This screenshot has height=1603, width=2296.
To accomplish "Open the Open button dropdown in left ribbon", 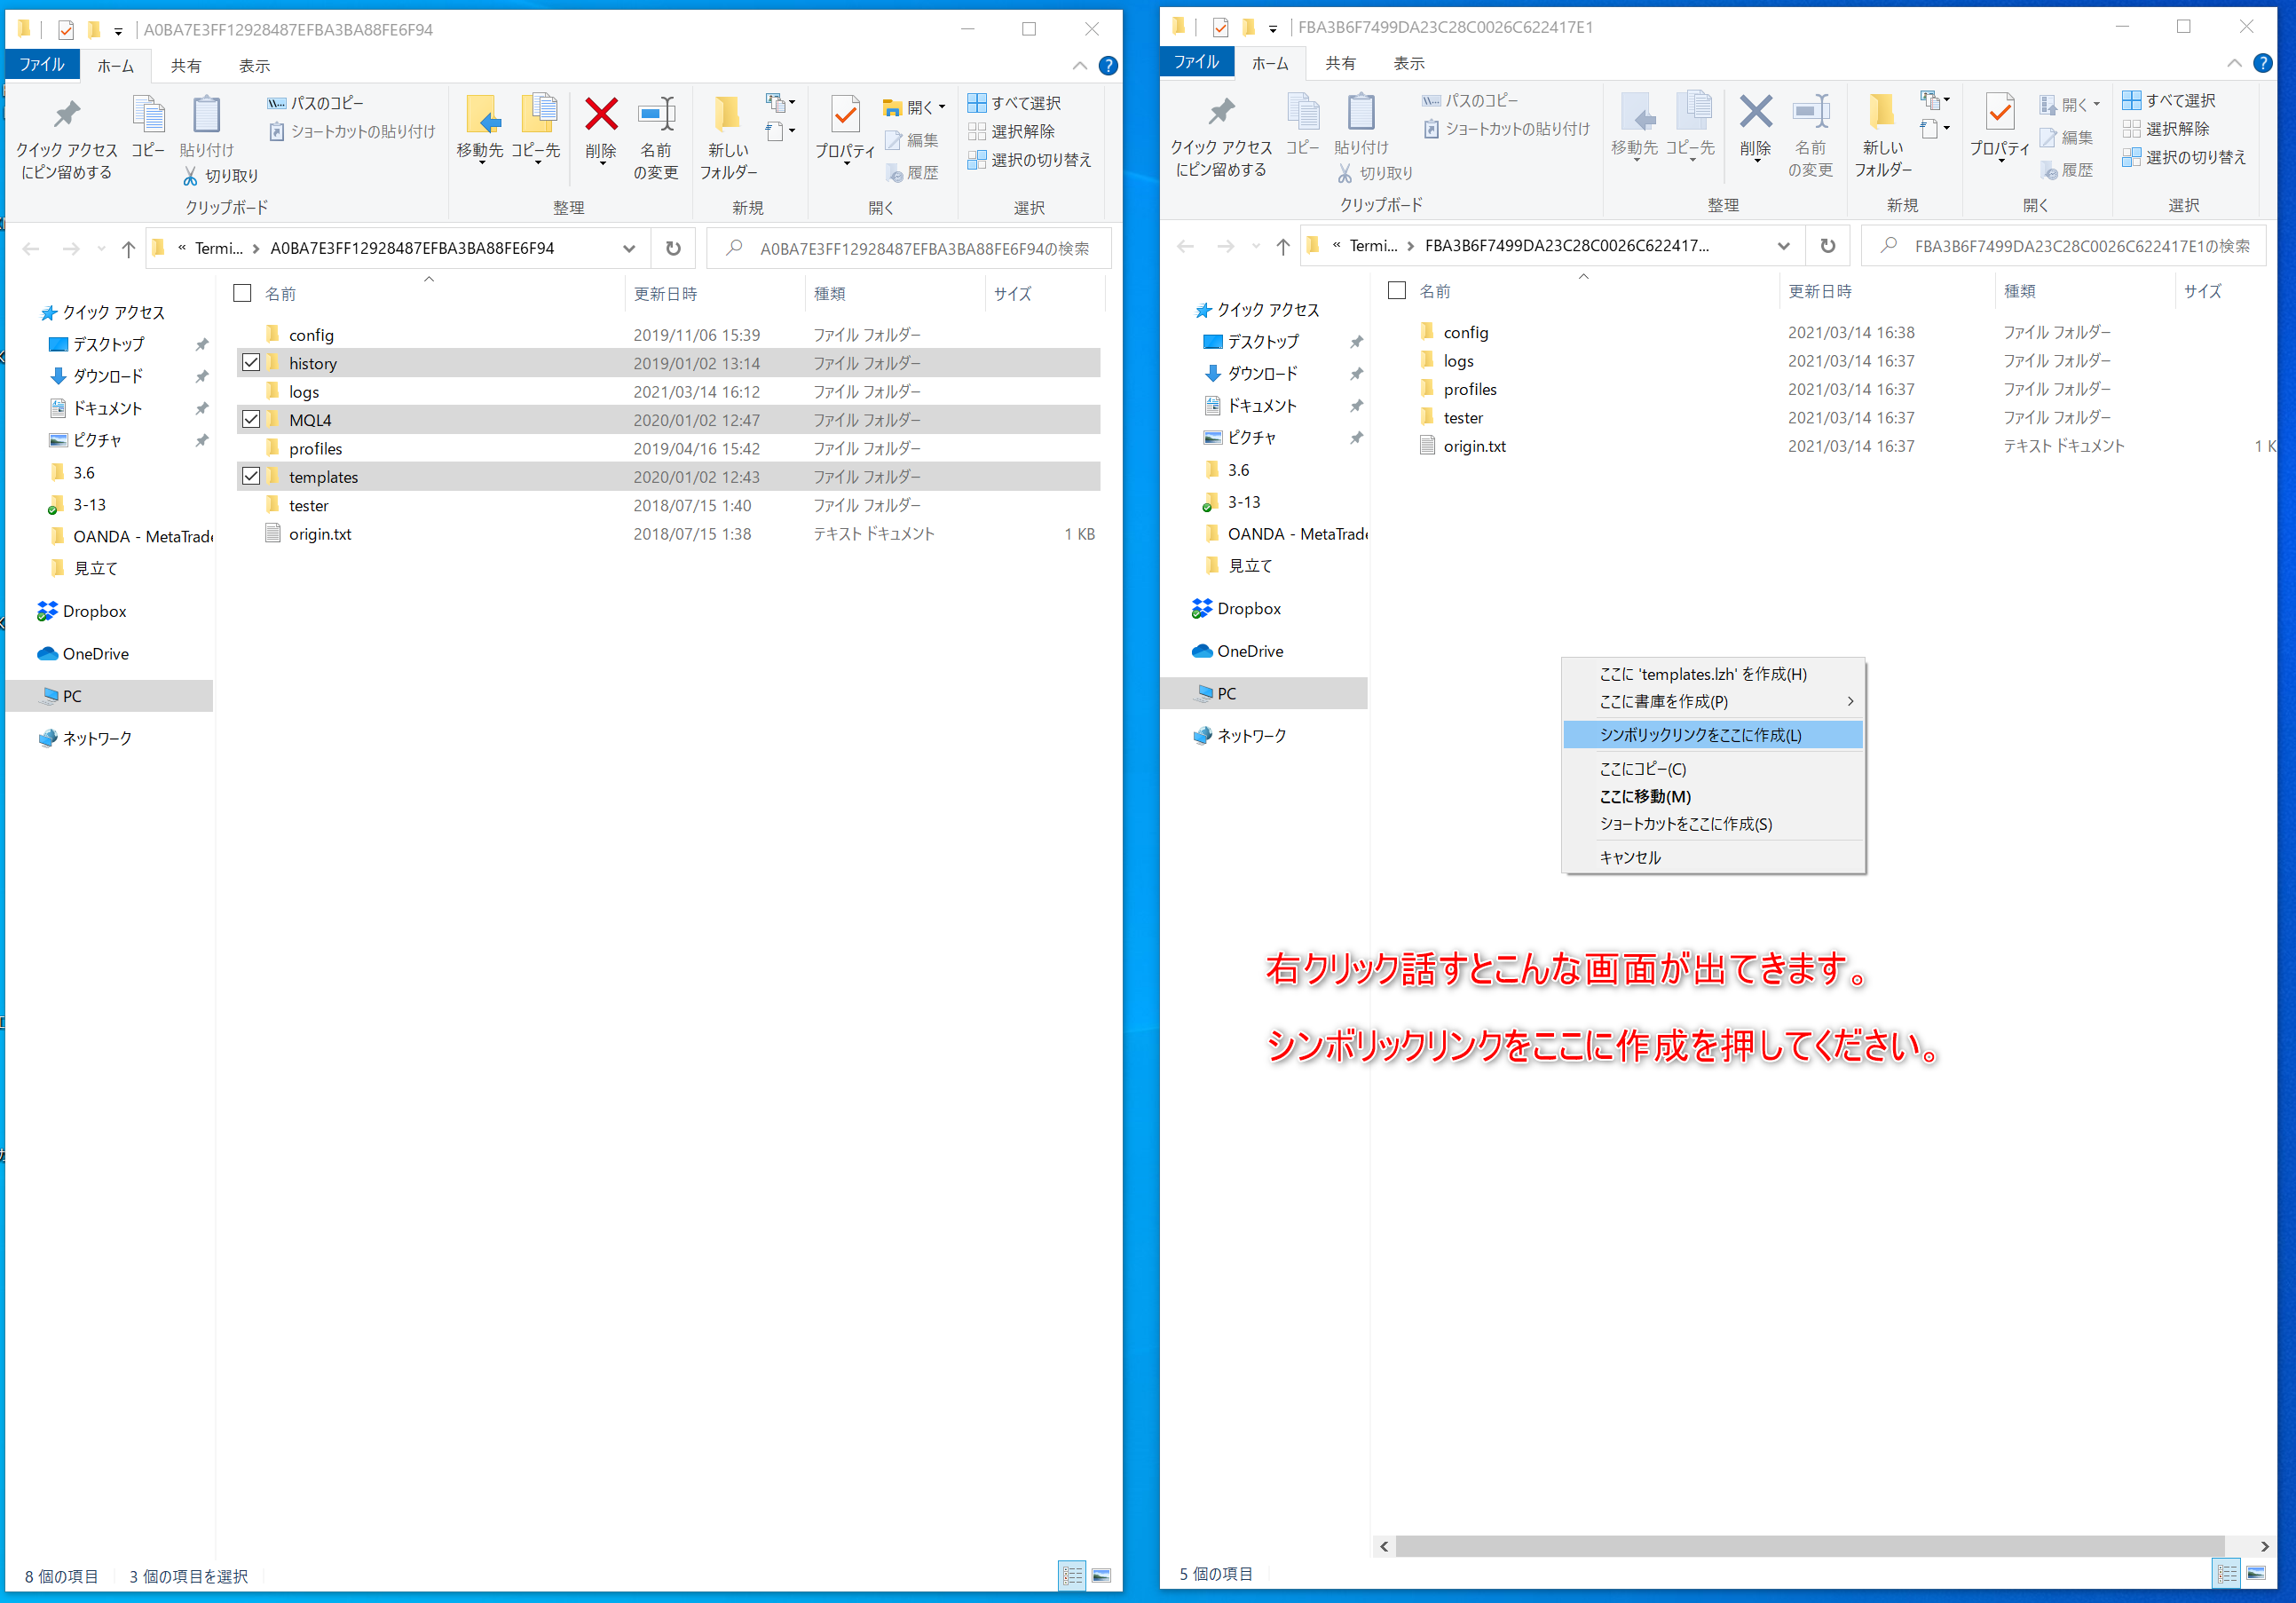I will pyautogui.click(x=942, y=107).
